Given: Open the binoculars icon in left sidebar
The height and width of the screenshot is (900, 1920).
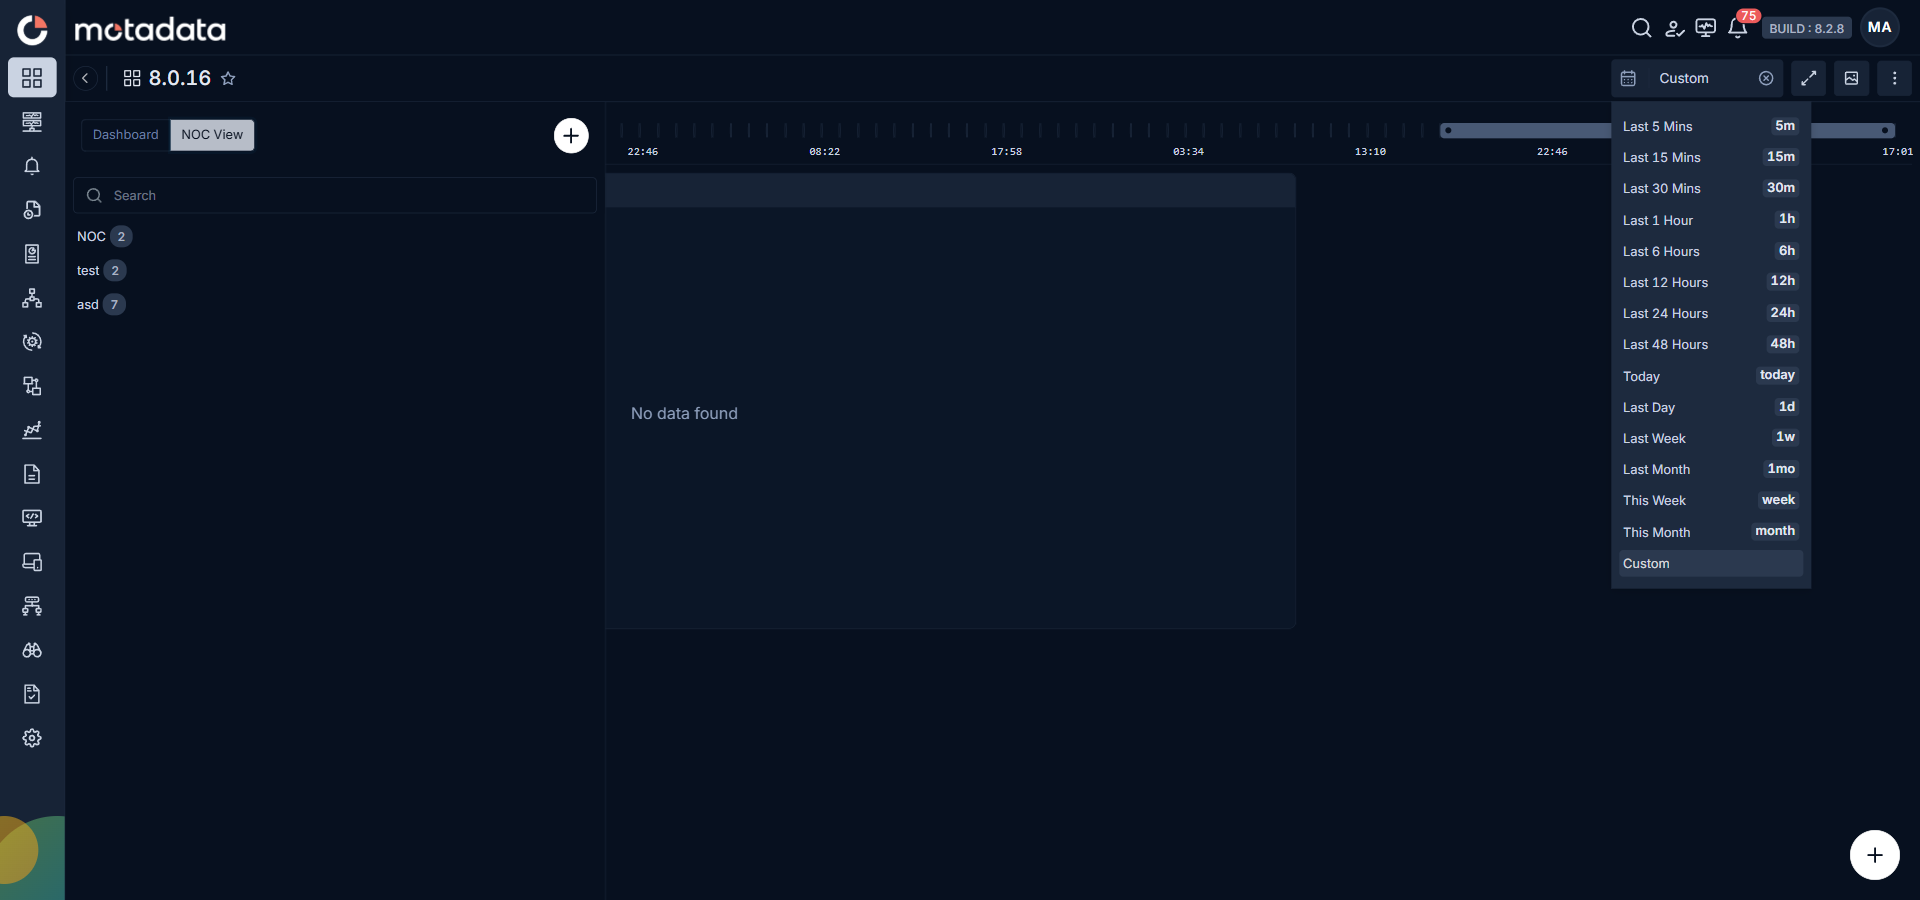Looking at the screenshot, I should [x=32, y=650].
